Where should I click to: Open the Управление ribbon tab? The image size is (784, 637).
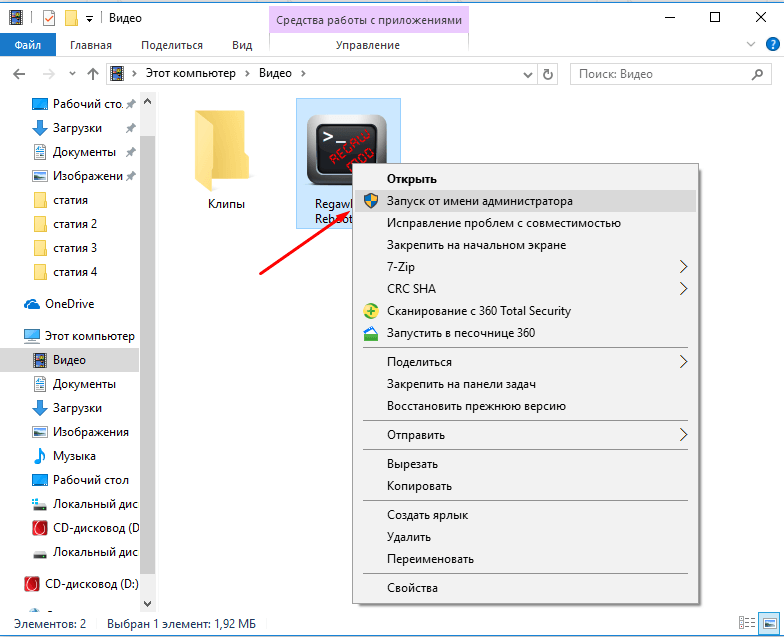click(x=368, y=45)
